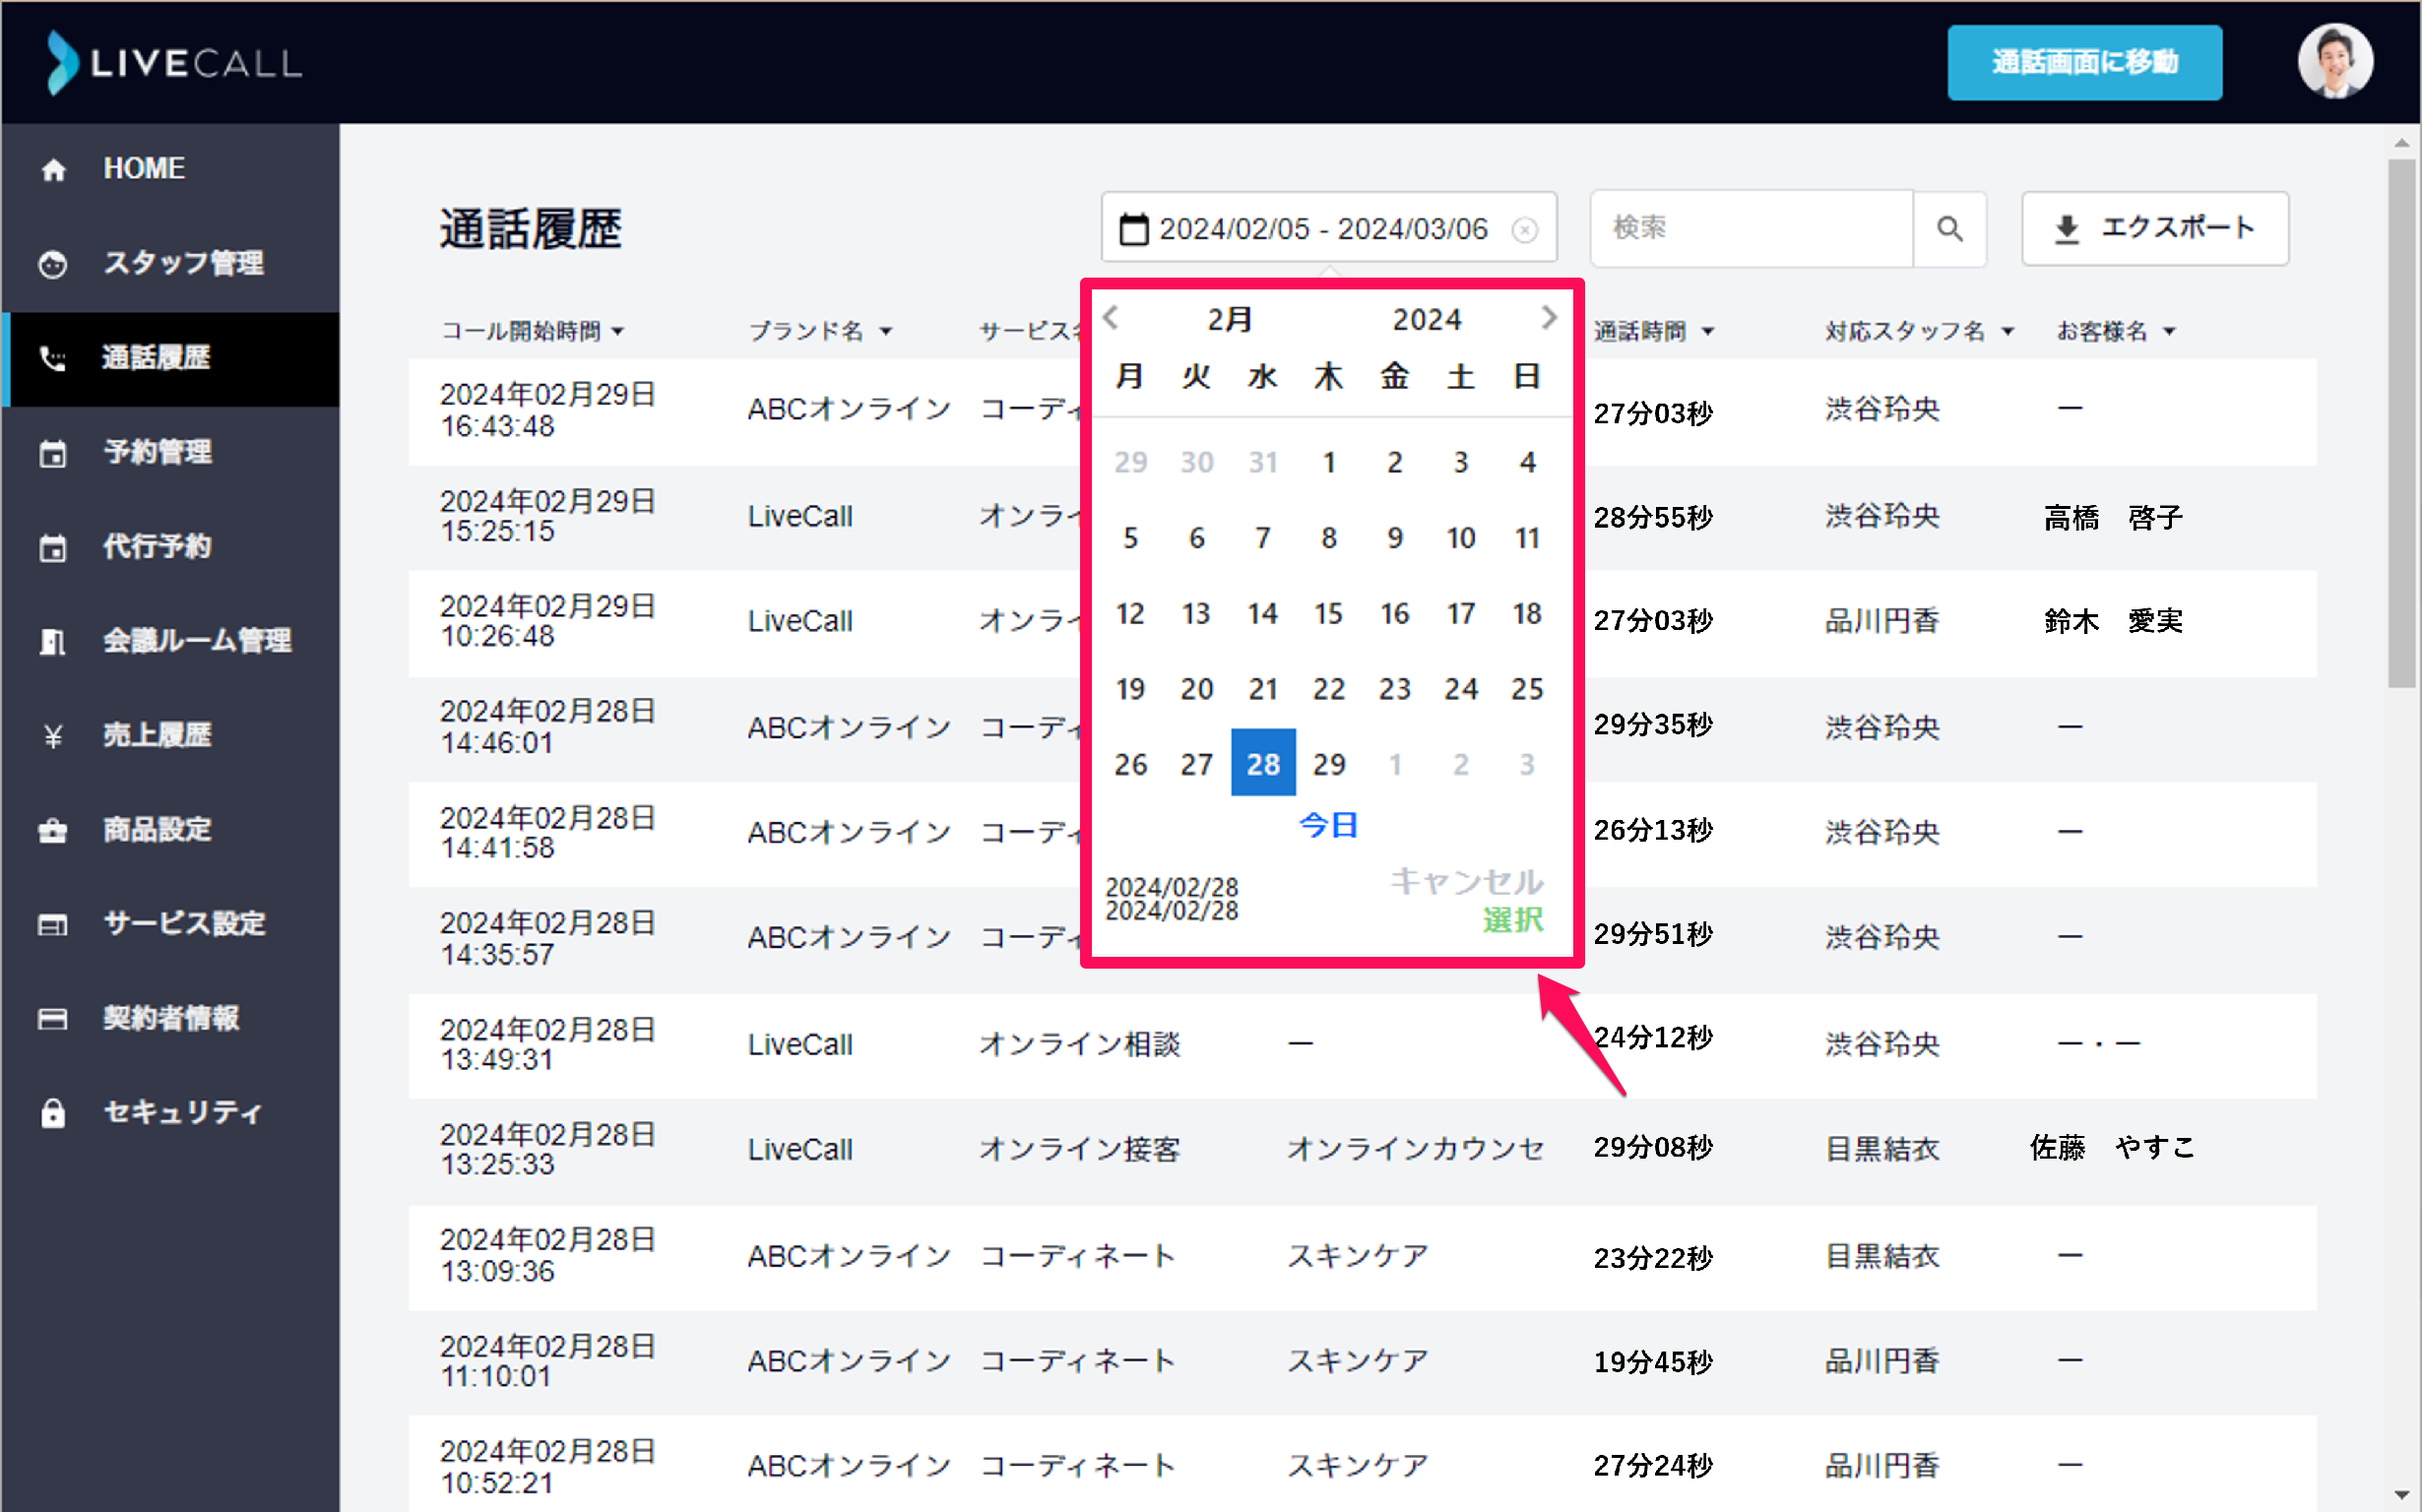
Task: Click the 検索 input field
Action: tap(1752, 229)
